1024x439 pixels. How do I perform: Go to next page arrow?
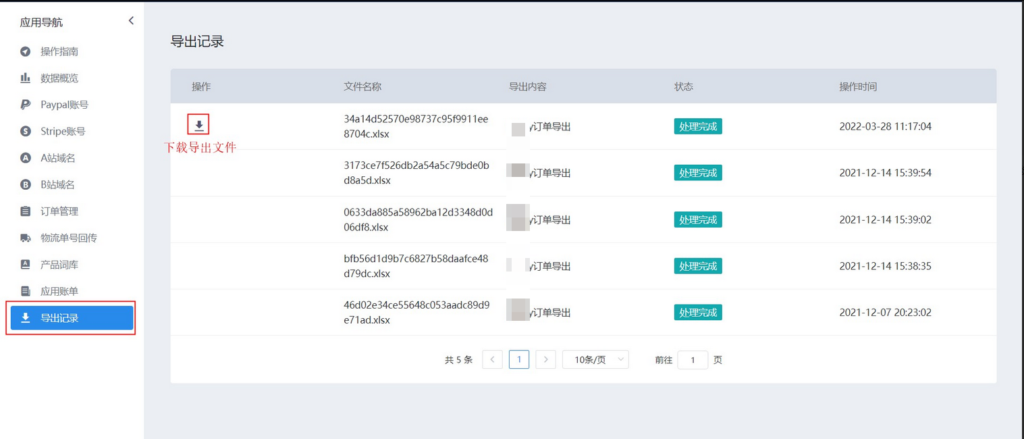pyautogui.click(x=545, y=359)
